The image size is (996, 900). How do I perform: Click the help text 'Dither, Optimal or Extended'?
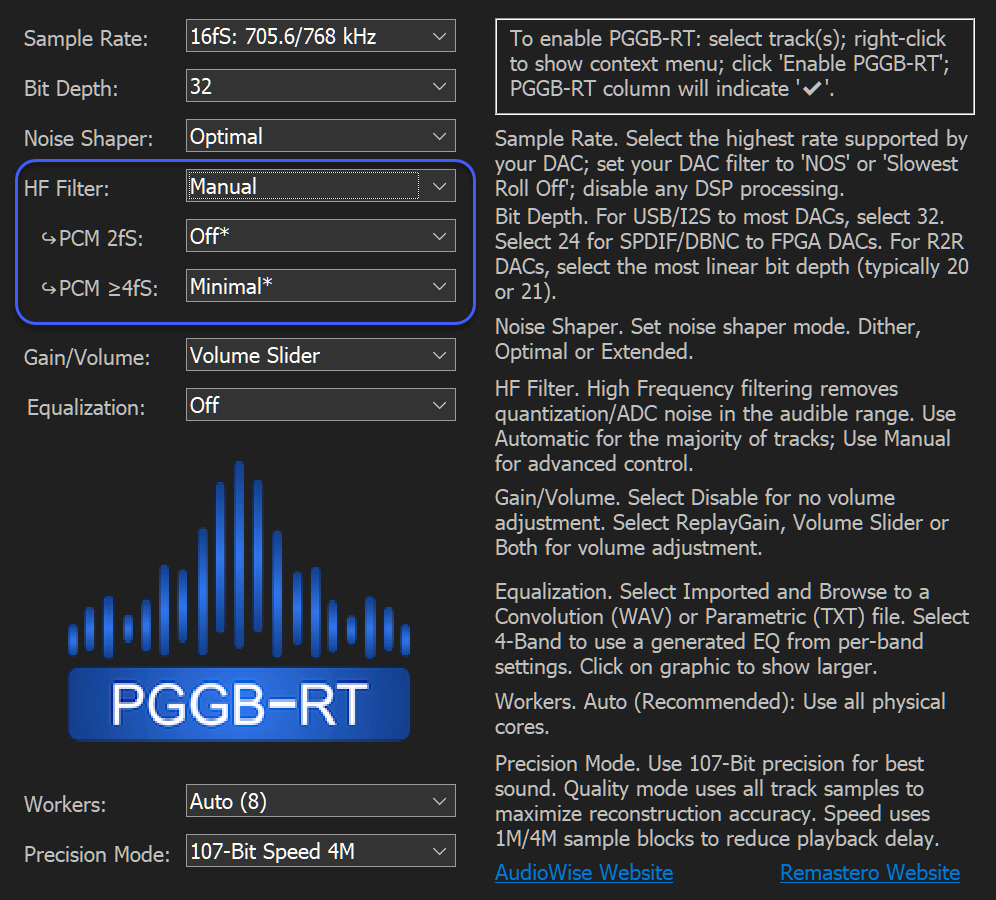[x=708, y=339]
